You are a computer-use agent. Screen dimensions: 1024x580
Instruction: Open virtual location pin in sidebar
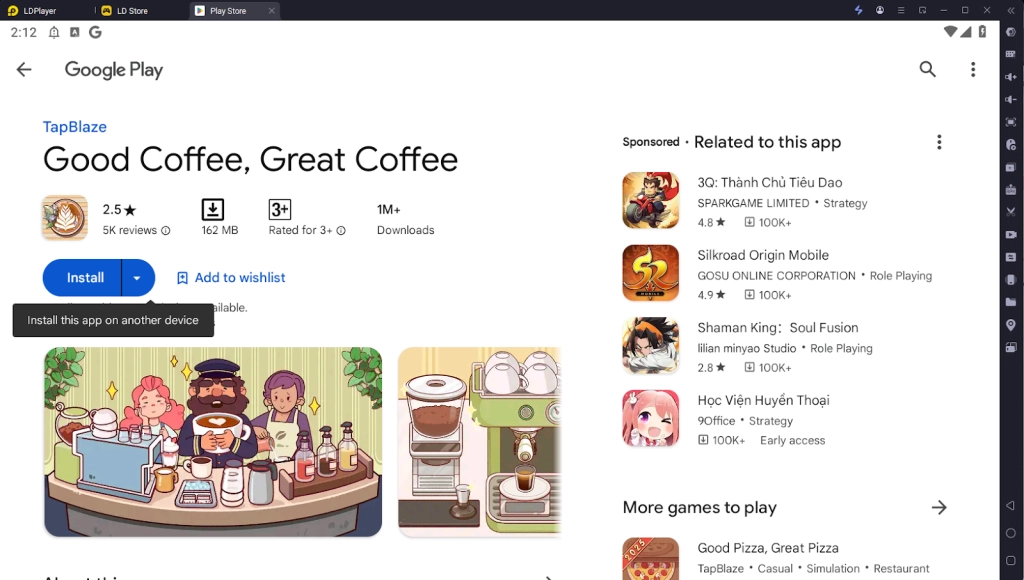[x=1011, y=325]
